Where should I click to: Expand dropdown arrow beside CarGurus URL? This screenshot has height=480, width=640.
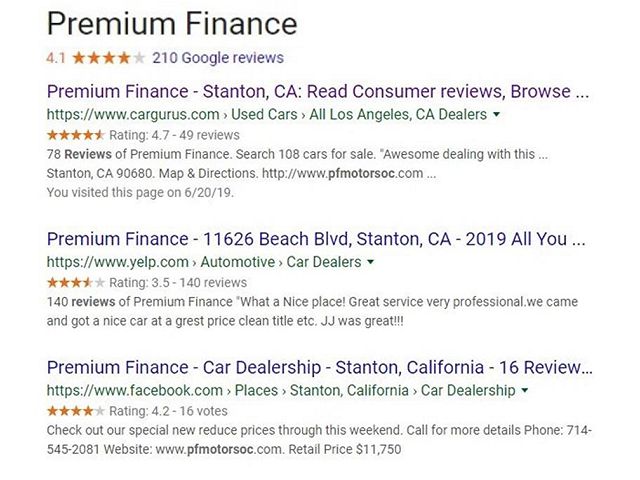[497, 115]
